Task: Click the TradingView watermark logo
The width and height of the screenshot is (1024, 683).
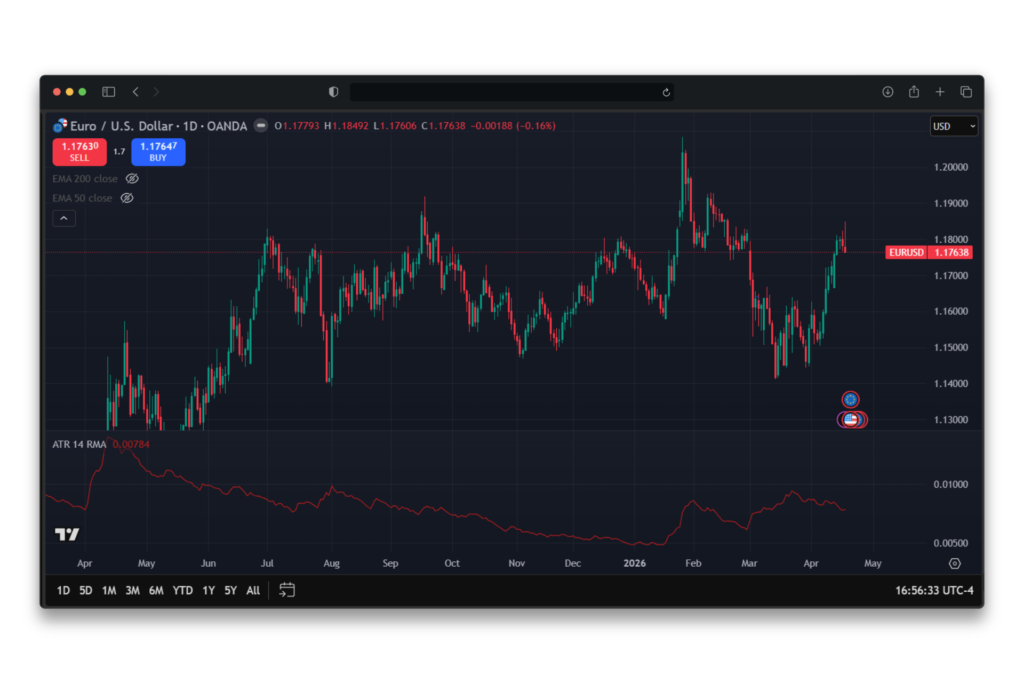Action: click(x=66, y=534)
